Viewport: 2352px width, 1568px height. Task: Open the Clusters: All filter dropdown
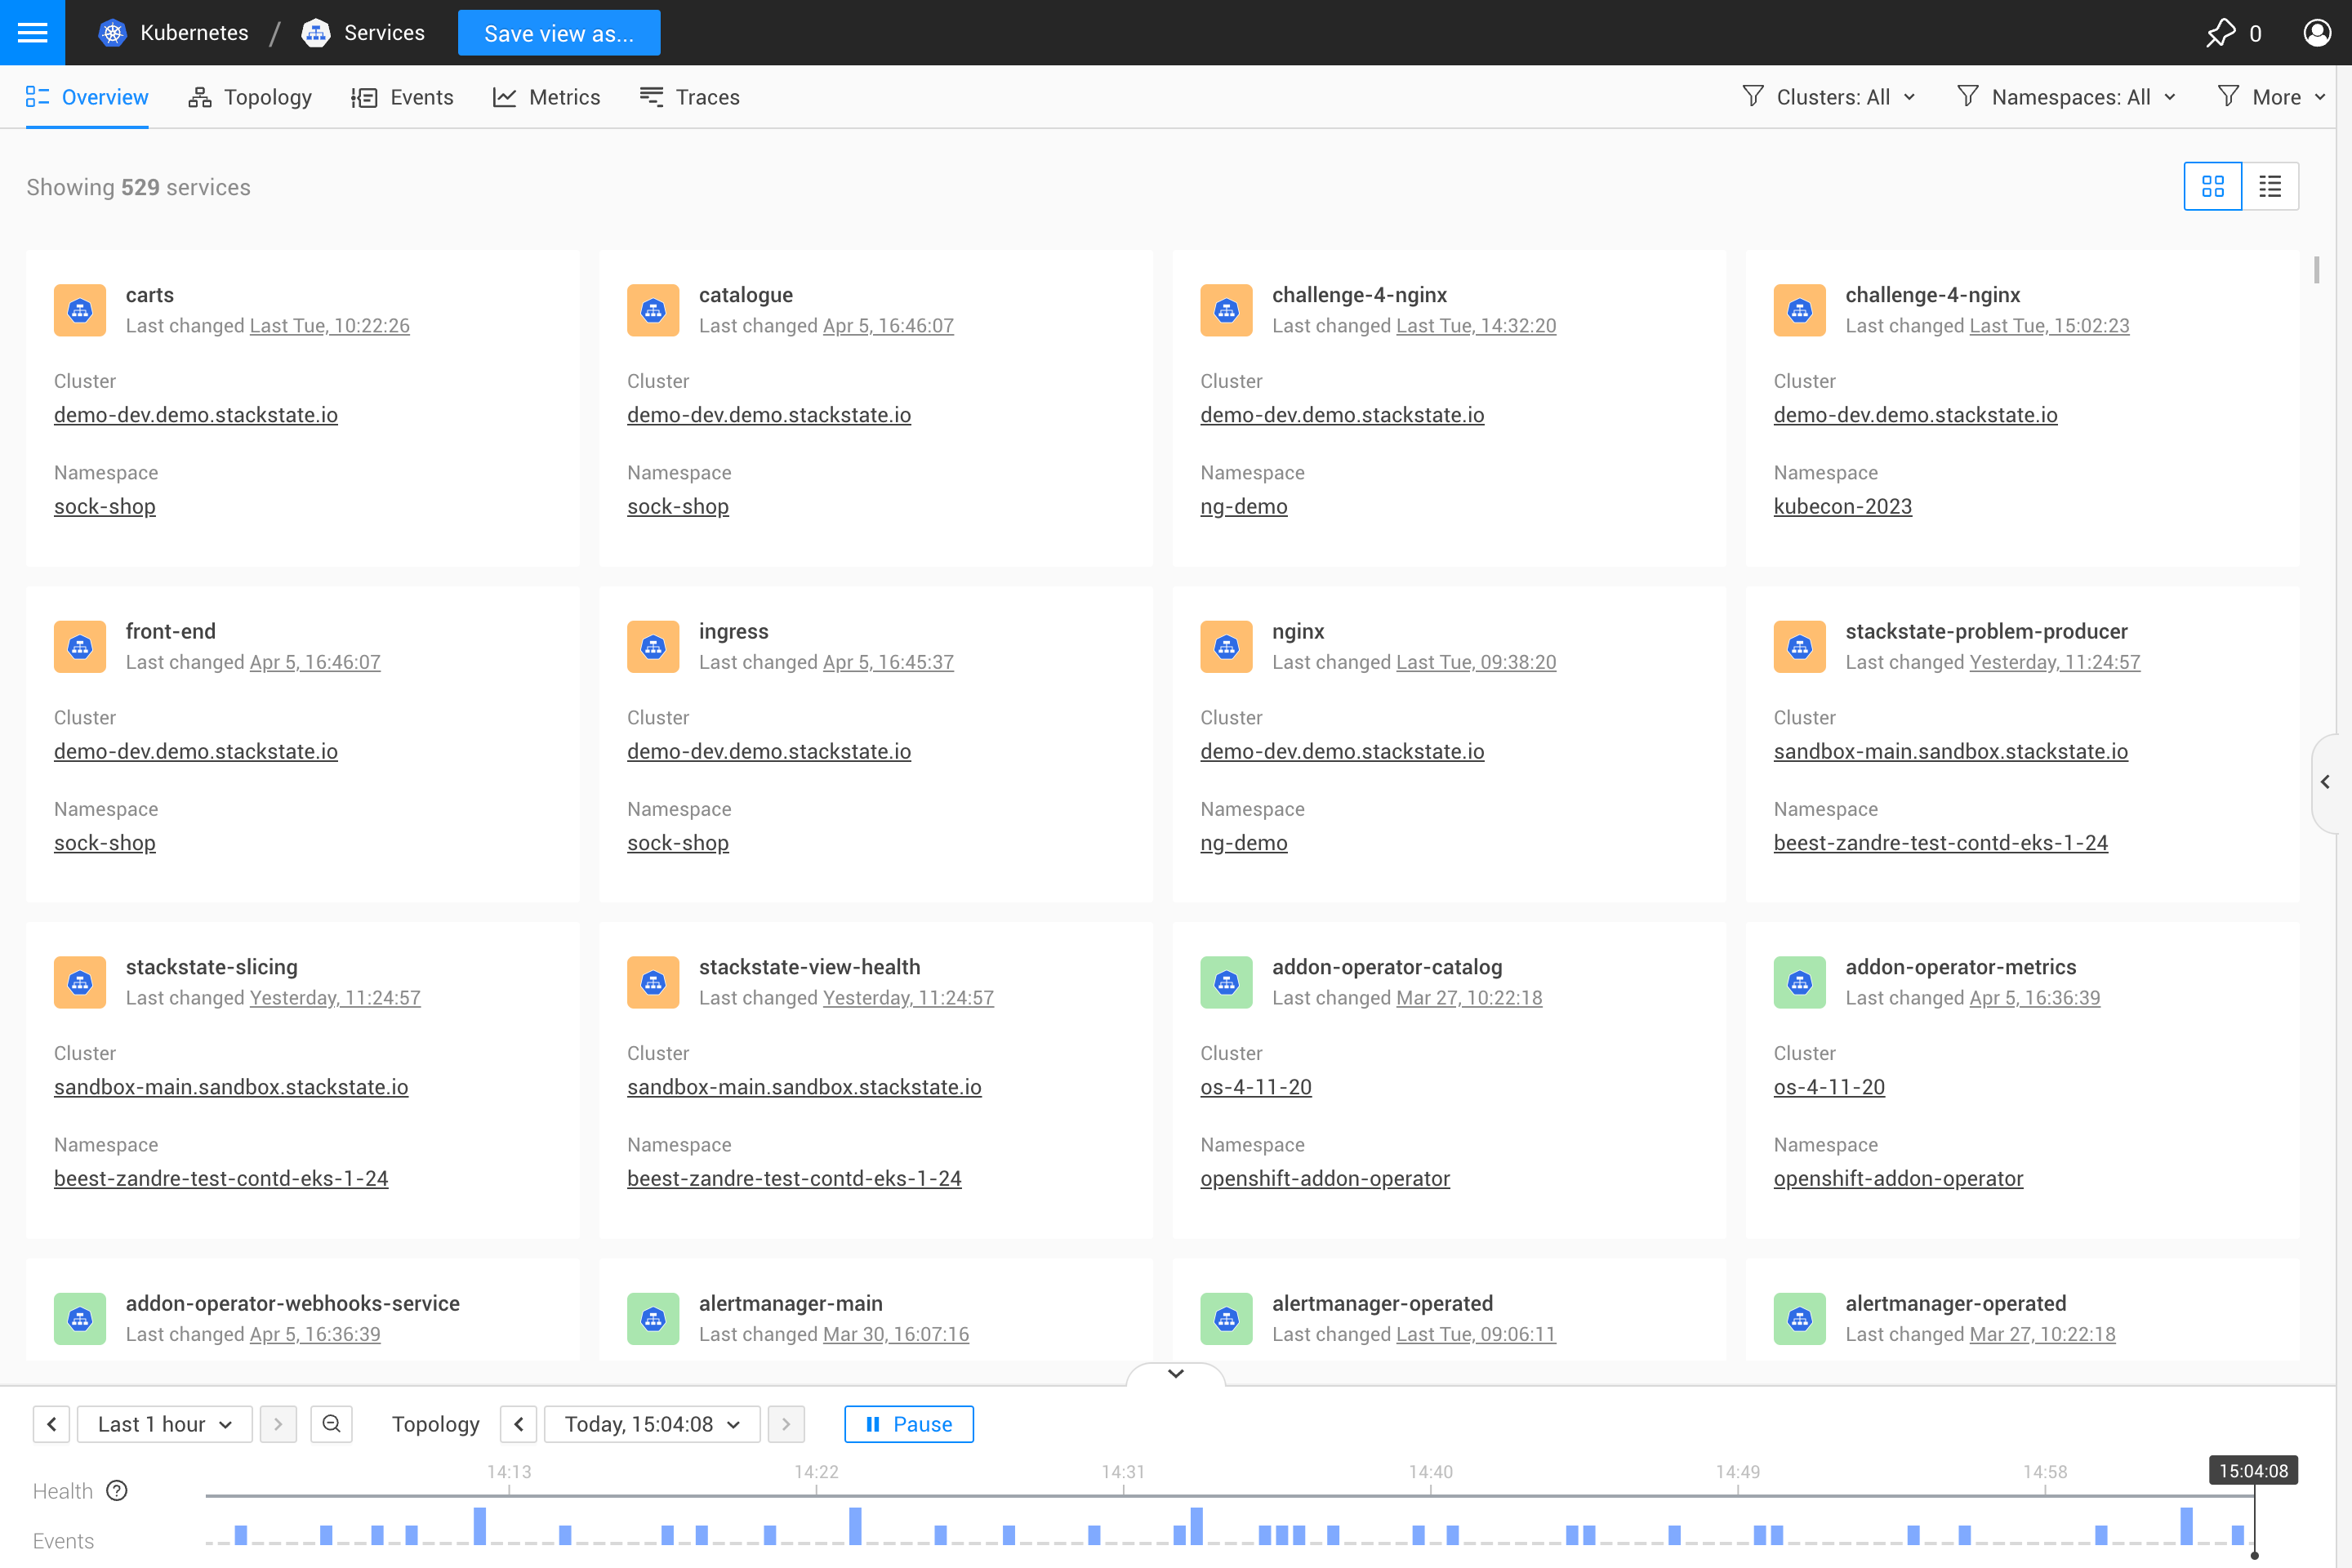1831,96
